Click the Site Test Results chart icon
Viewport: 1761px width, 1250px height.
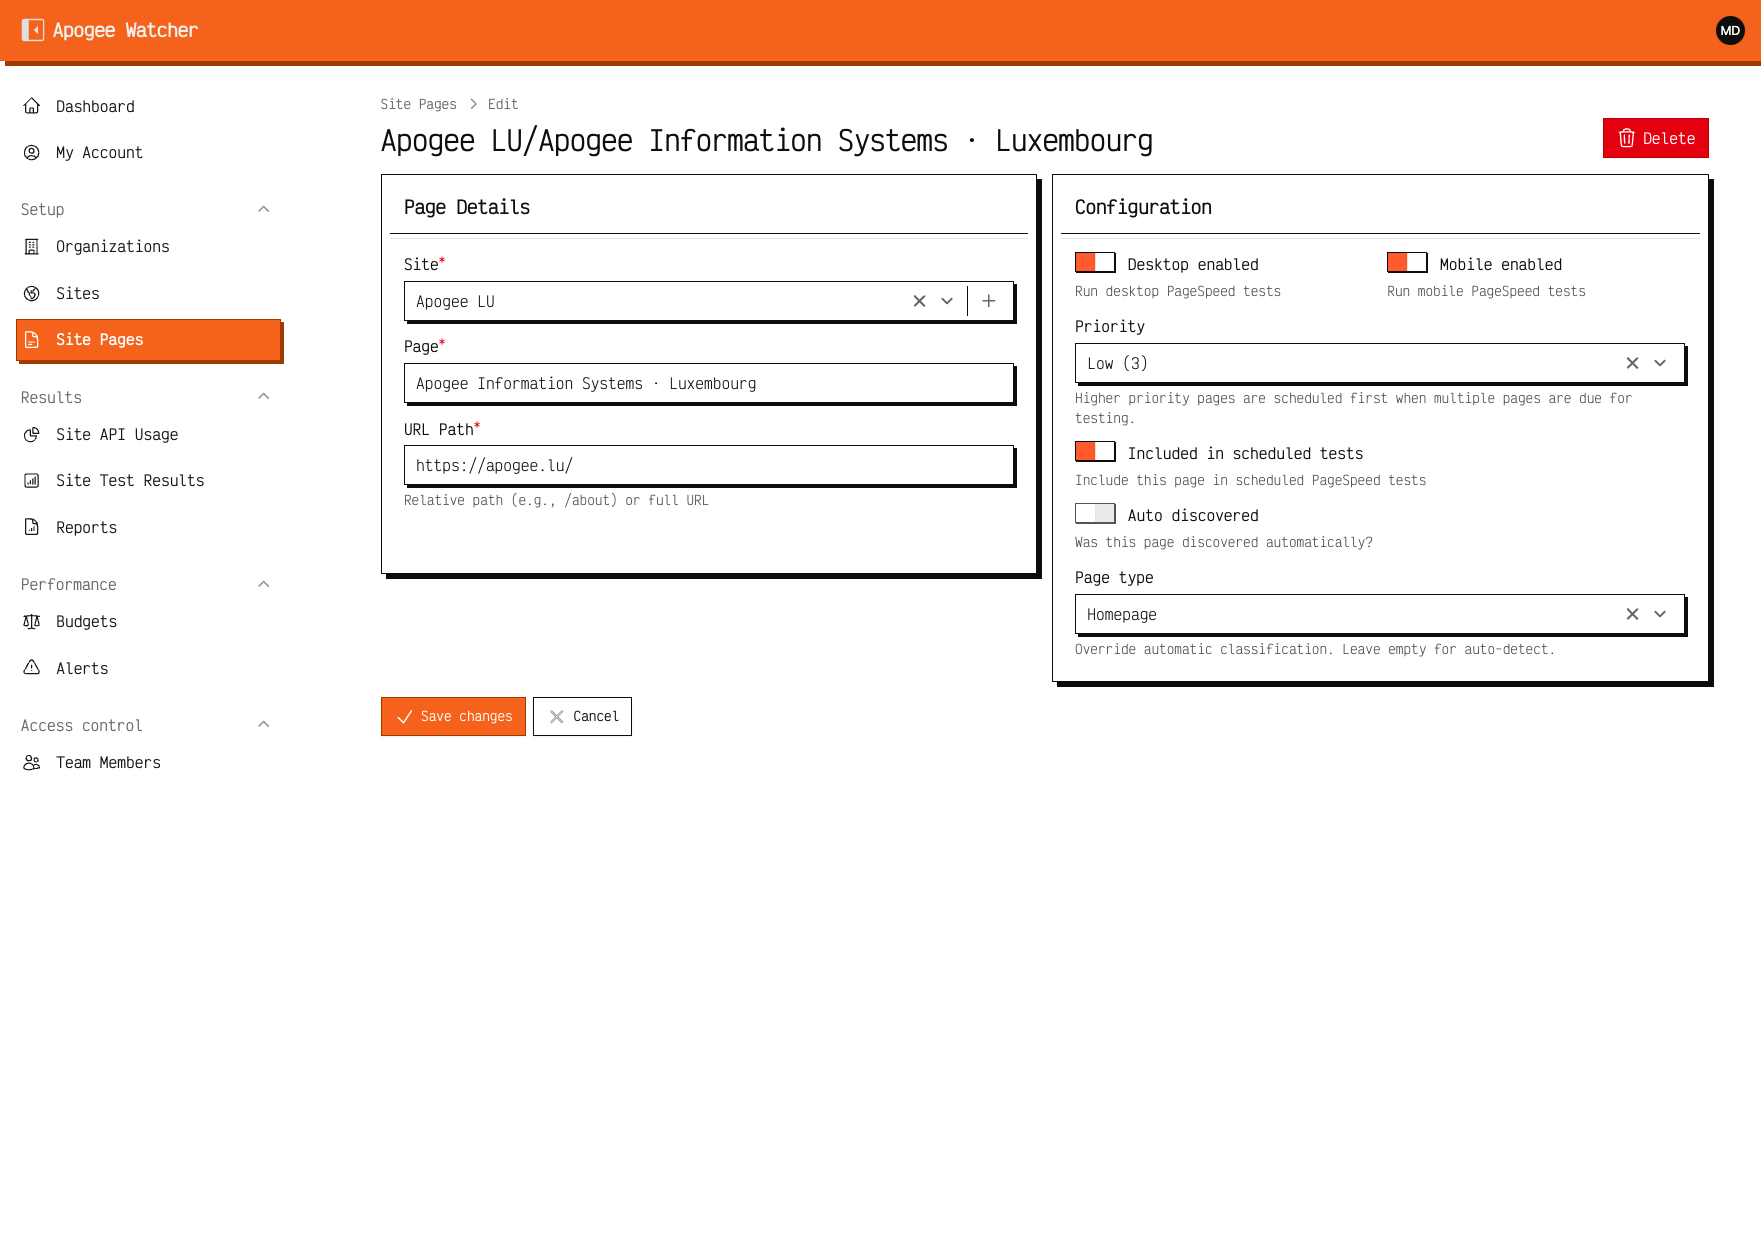point(32,481)
